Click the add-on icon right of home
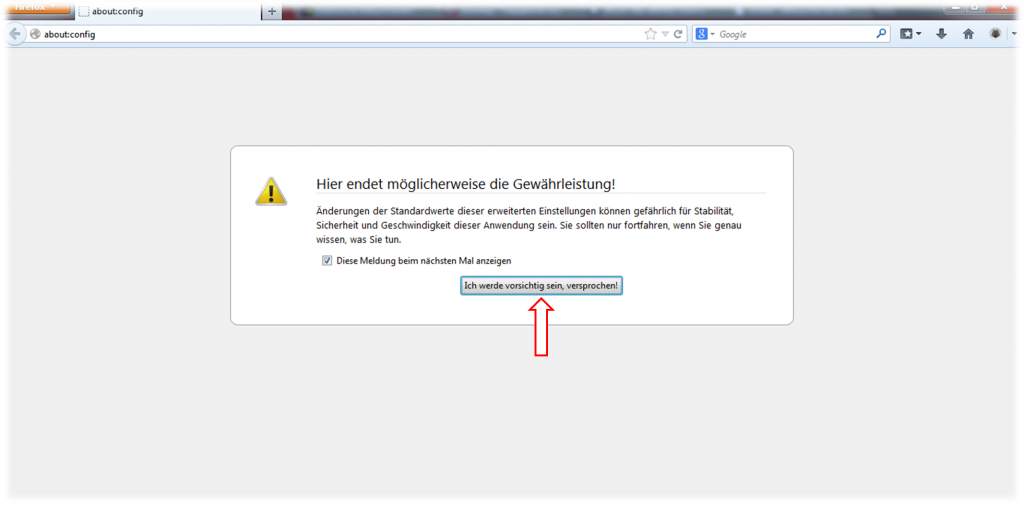The height and width of the screenshot is (506, 1024). [995, 34]
